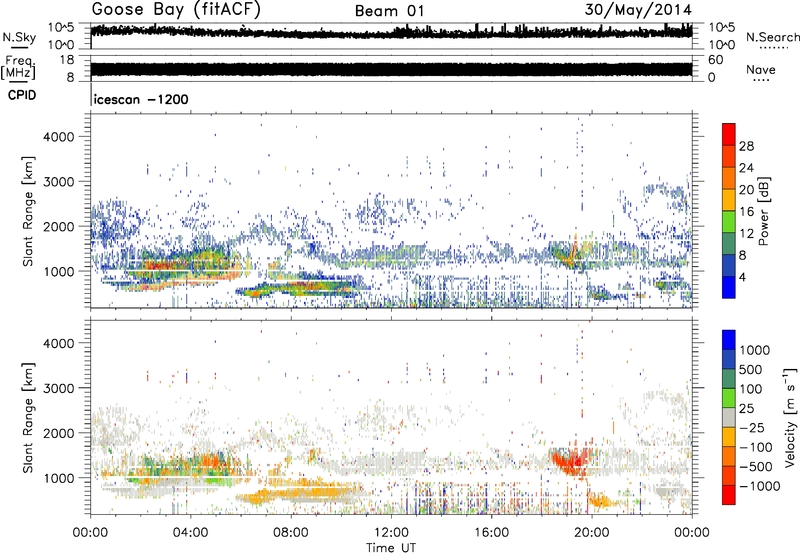Image resolution: width=800 pixels, height=554 pixels.
Task: Click the 'Power [dB]' colorbar label
Action: pyautogui.click(x=764, y=211)
